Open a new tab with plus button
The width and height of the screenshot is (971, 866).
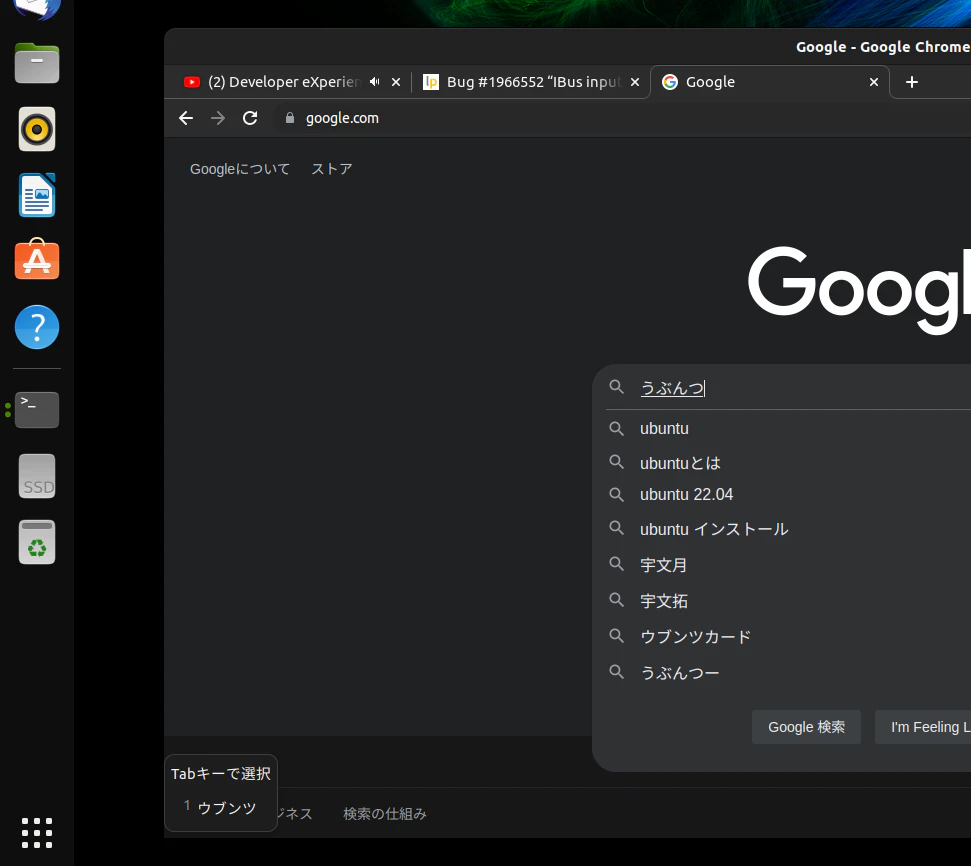tap(912, 82)
